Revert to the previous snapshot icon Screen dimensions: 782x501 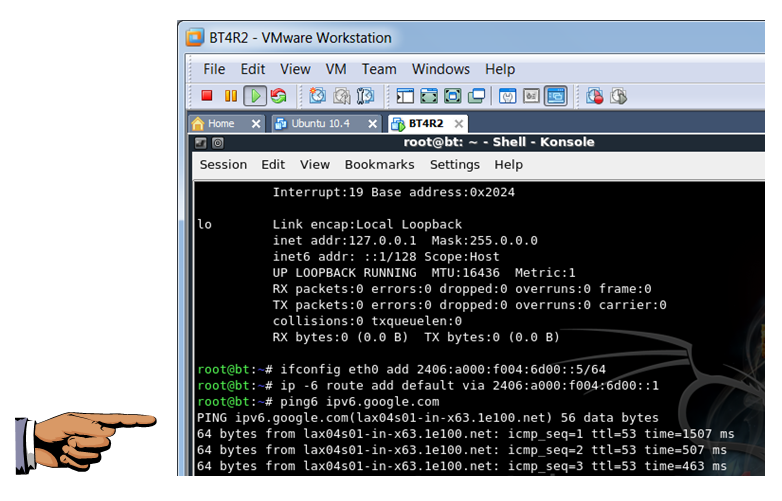[342, 96]
